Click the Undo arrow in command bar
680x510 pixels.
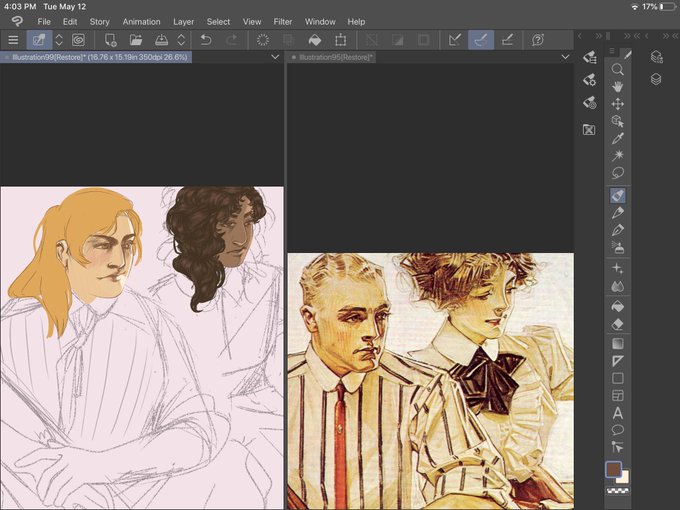pyautogui.click(x=206, y=40)
